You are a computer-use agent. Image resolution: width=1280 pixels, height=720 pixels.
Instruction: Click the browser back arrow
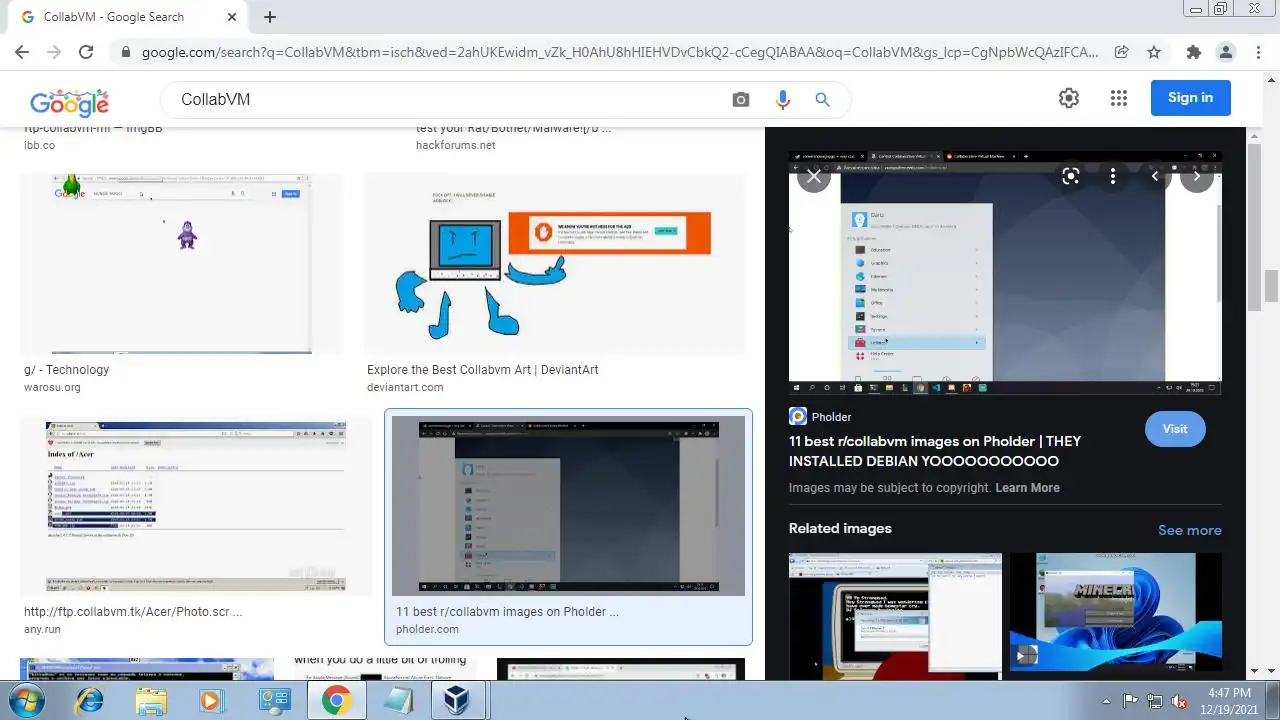coord(22,52)
